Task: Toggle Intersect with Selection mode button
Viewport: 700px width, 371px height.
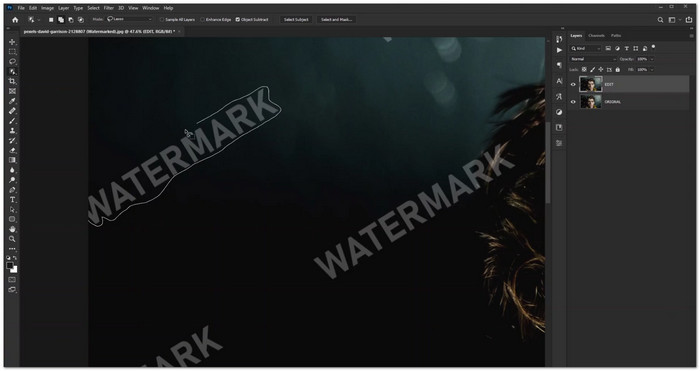Action: [80, 20]
